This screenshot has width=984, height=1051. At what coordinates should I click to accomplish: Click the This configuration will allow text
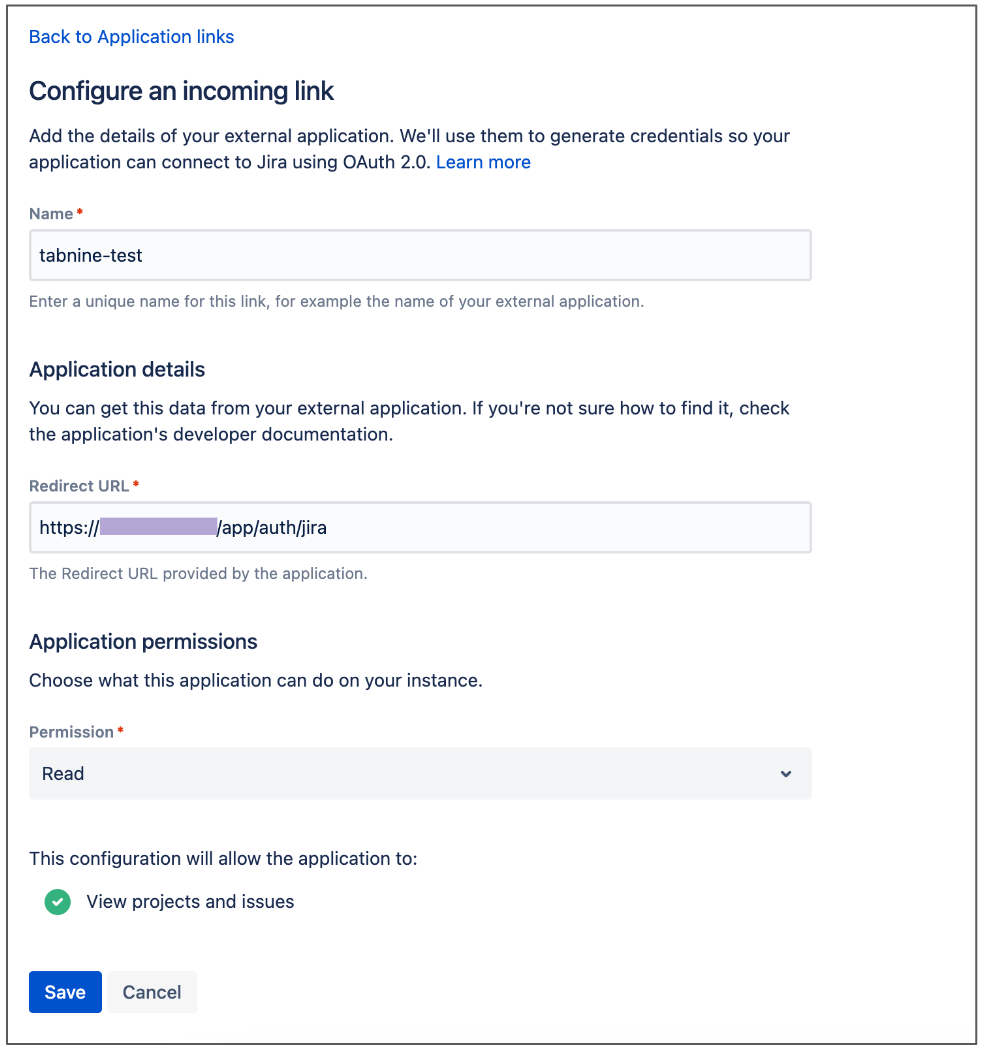[x=223, y=859]
